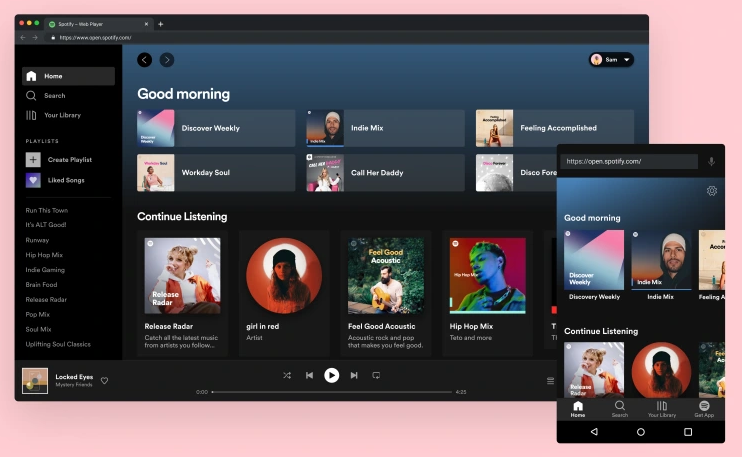Open a new browser tab
742x457 pixels.
coord(160,24)
